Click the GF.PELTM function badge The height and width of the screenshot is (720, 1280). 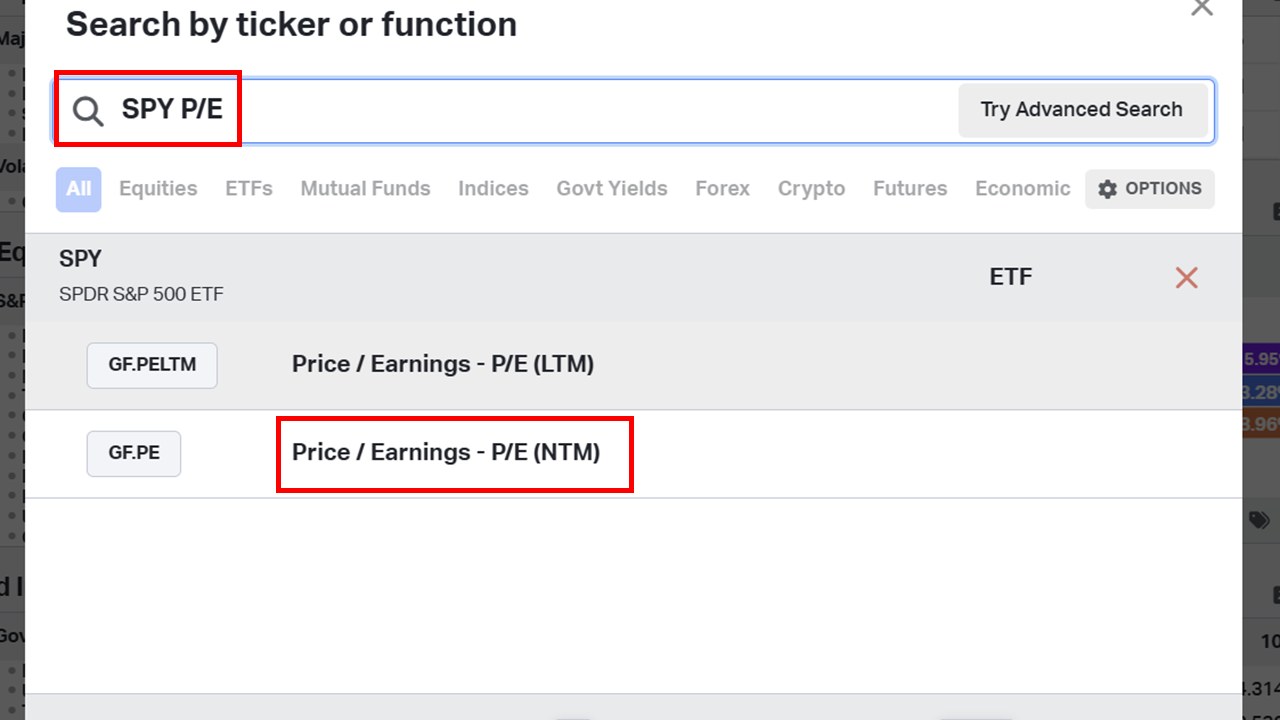pos(152,365)
